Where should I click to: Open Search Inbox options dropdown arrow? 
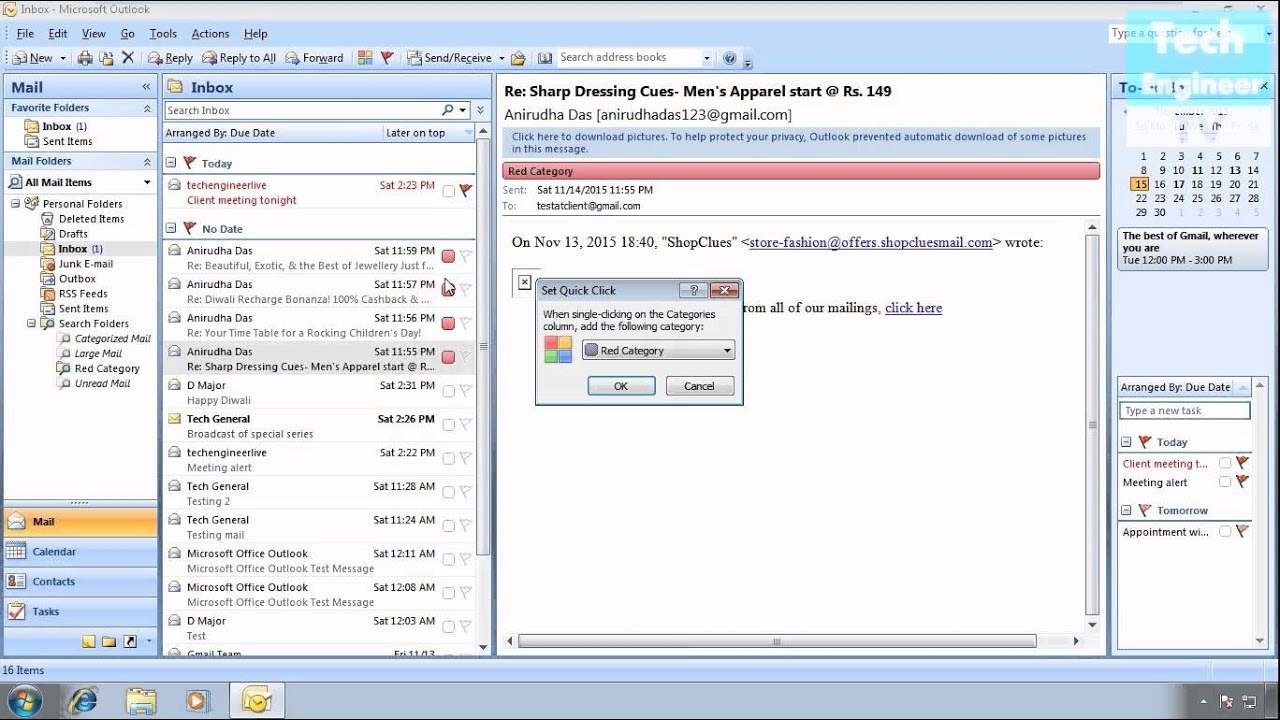463,110
